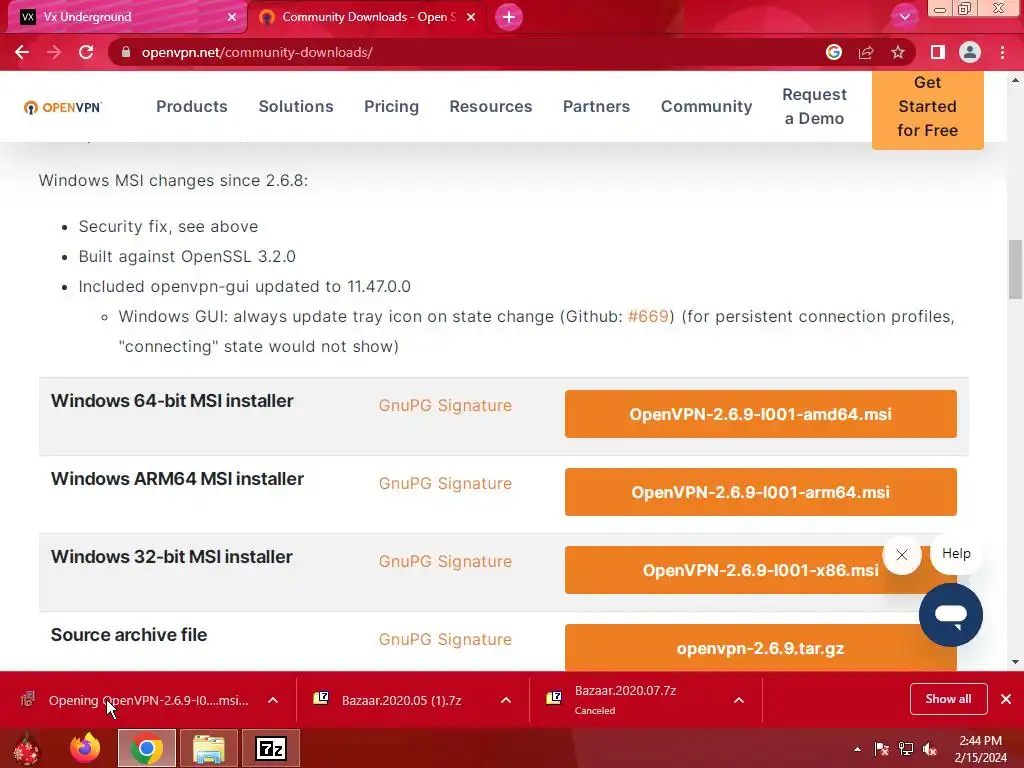This screenshot has width=1024, height=768.
Task: Click the Action Center flag tray icon
Action: click(882, 749)
